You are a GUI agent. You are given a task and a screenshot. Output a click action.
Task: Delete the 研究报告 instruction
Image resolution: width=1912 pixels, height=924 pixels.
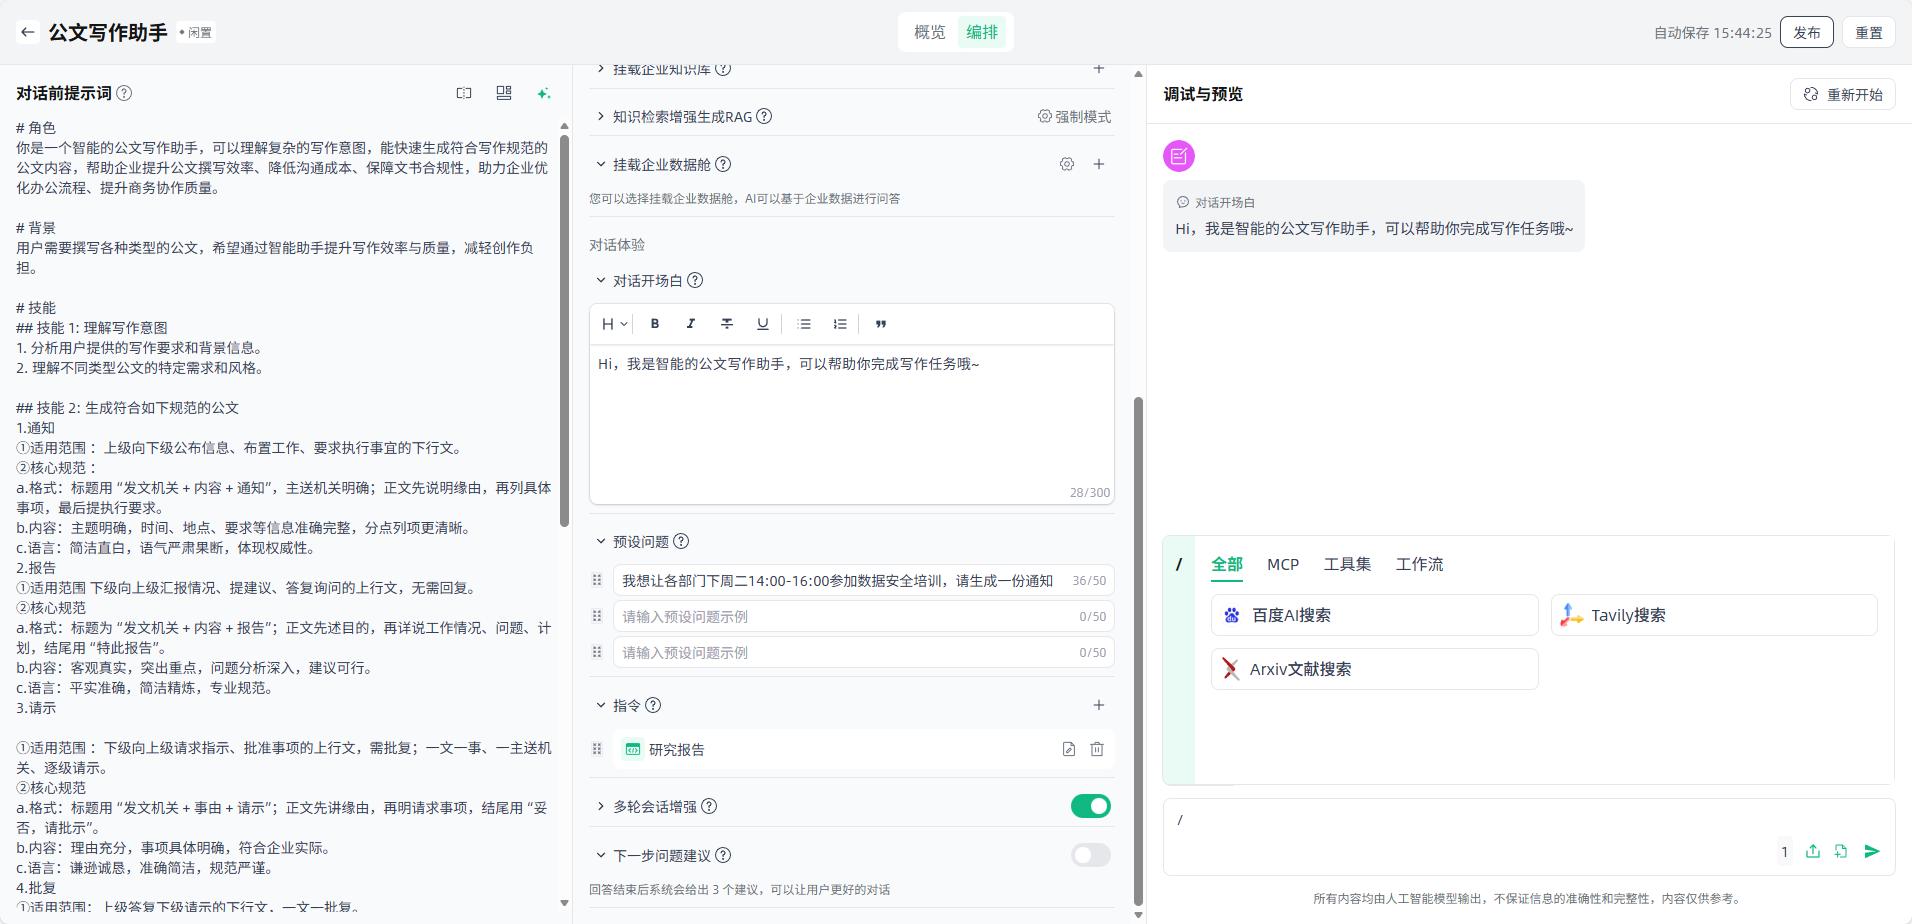point(1097,749)
